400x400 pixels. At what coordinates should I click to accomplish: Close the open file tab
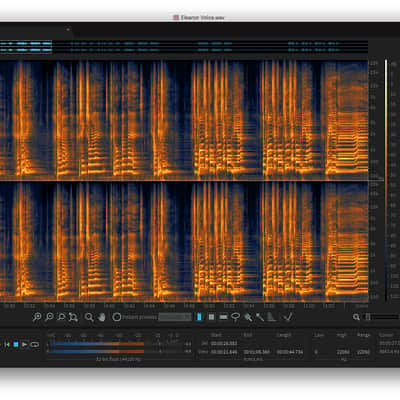68,29
